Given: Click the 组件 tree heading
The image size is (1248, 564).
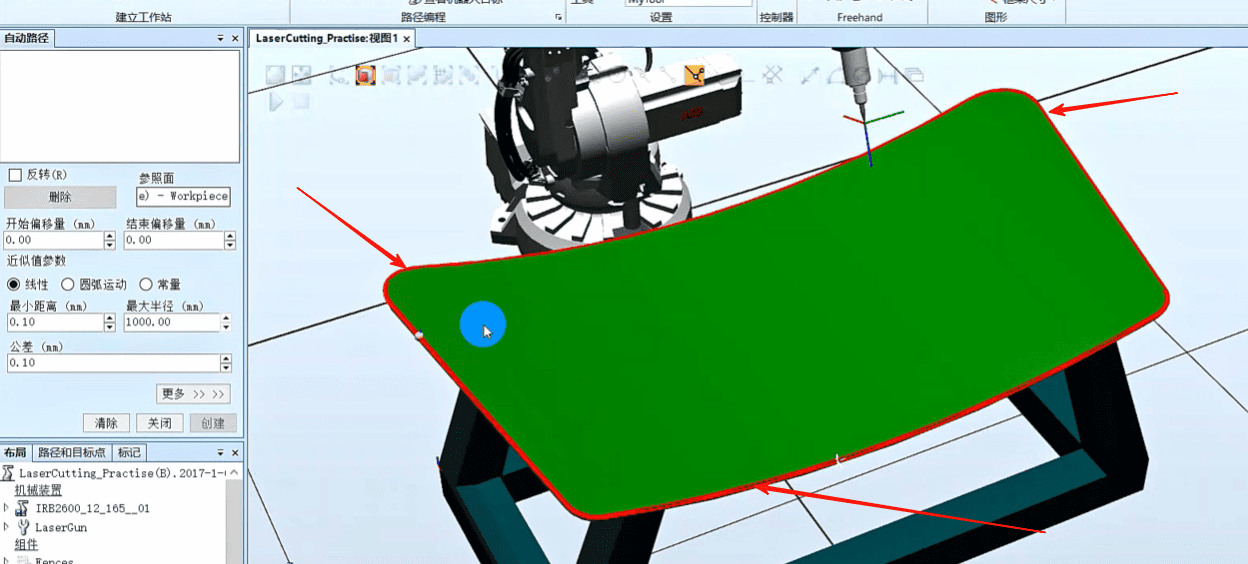Looking at the screenshot, I should point(26,545).
